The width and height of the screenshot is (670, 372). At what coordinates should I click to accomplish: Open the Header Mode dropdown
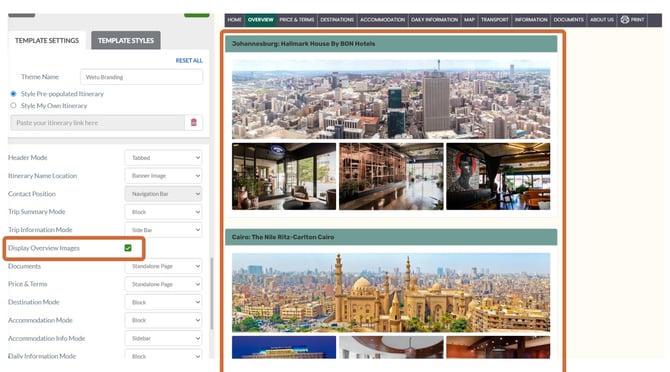[x=163, y=158]
